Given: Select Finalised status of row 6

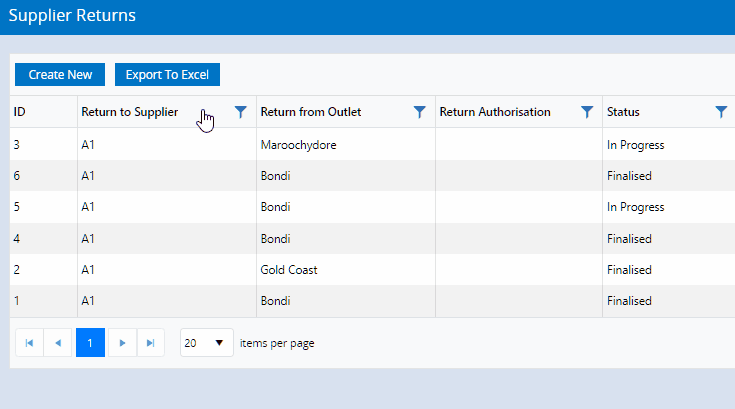Looking at the screenshot, I should coord(629,176).
